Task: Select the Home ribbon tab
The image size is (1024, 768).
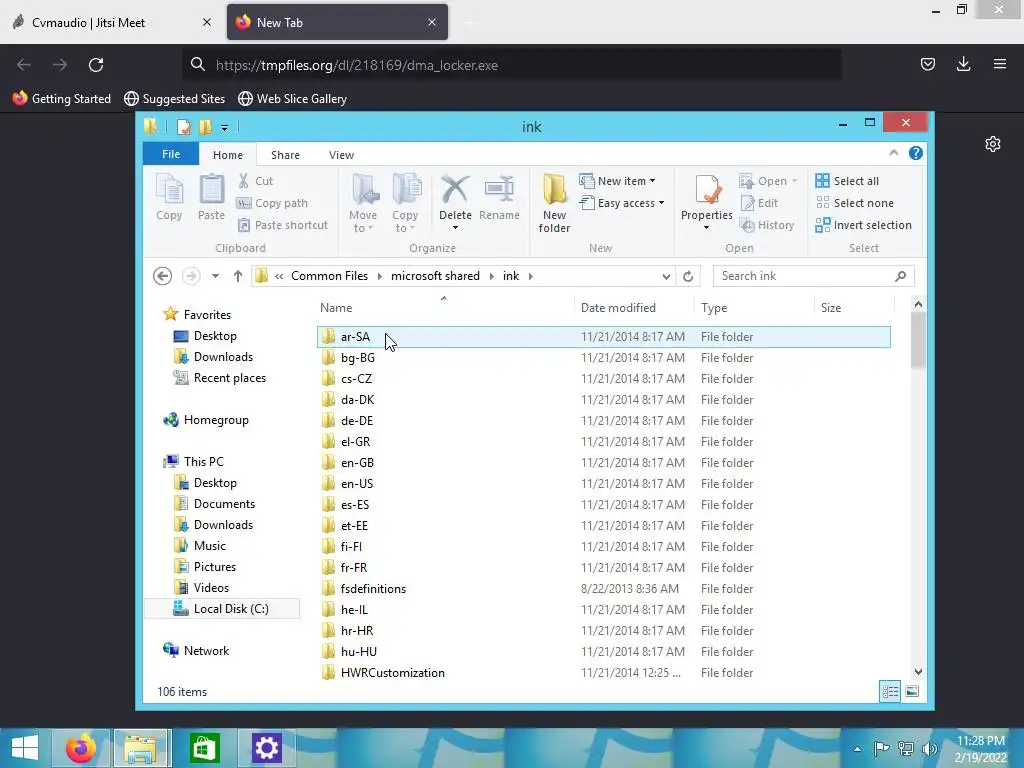Action: tap(228, 155)
